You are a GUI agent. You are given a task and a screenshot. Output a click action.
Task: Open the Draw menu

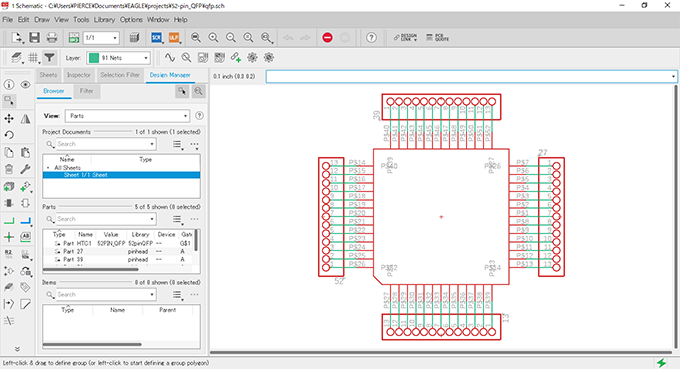42,20
